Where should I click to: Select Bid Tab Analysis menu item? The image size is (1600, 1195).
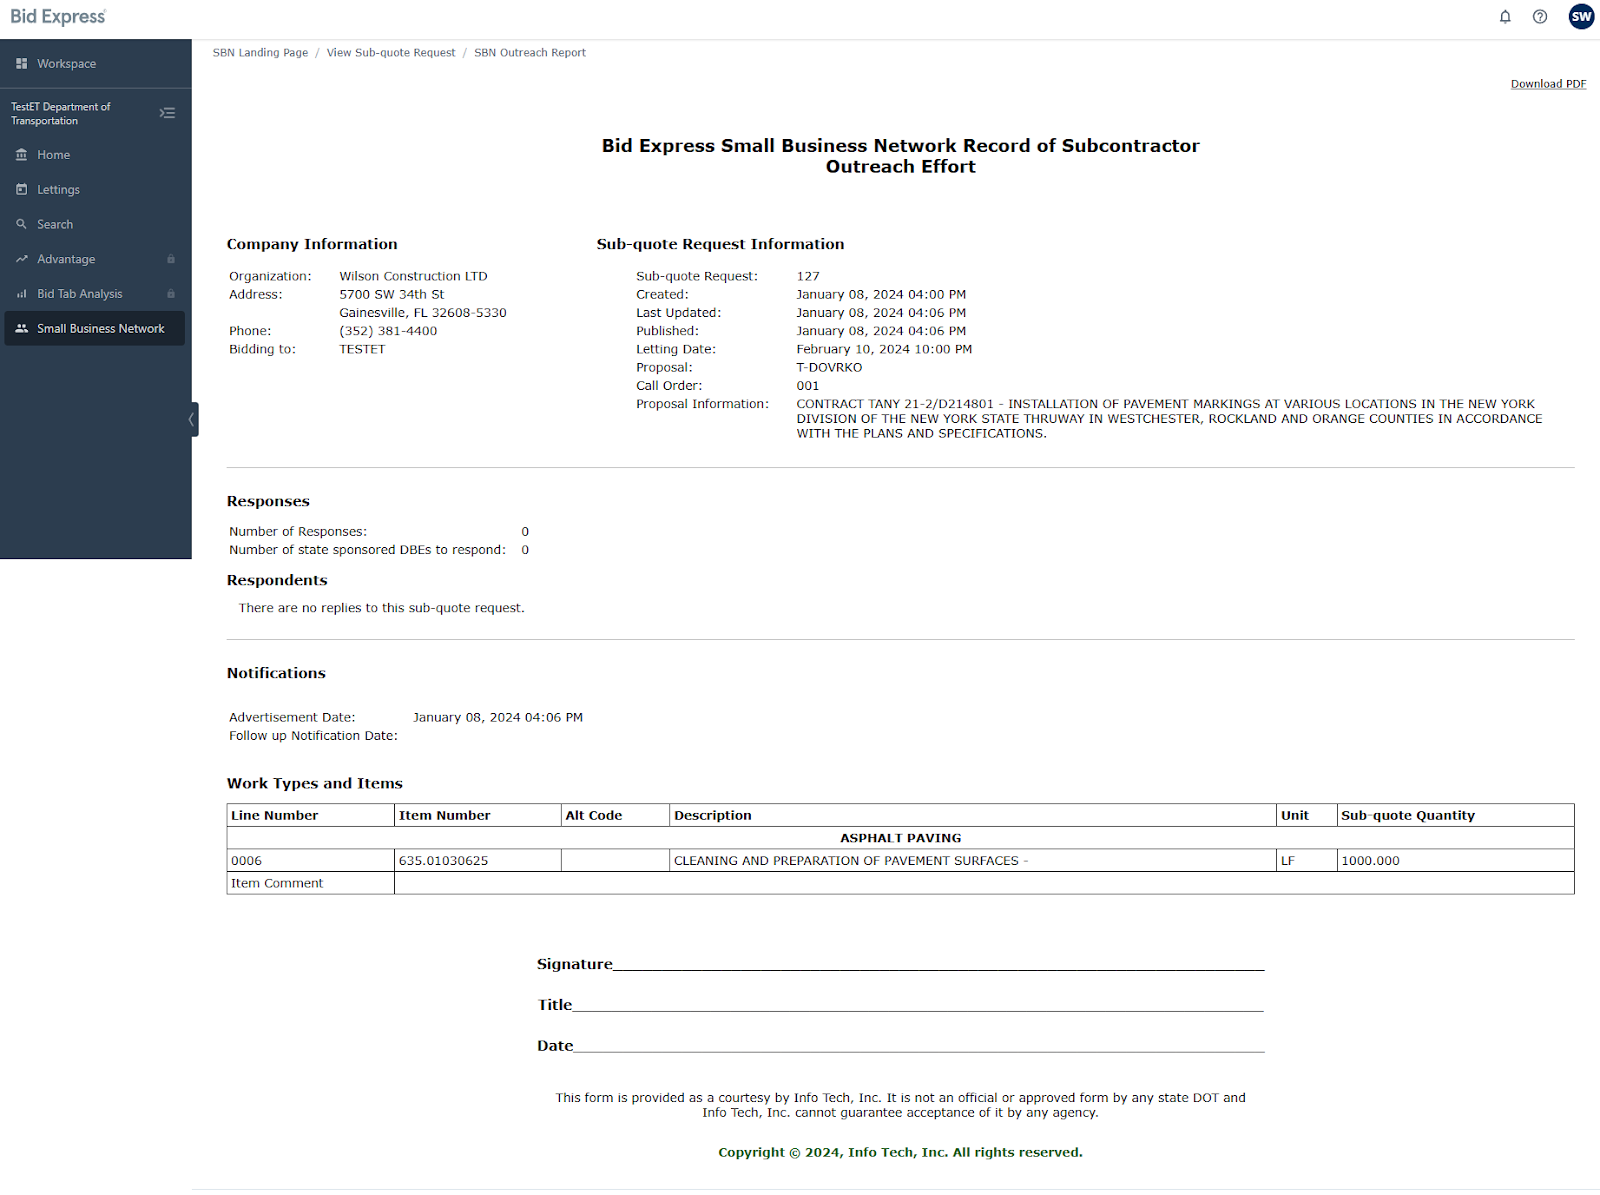pyautogui.click(x=80, y=294)
